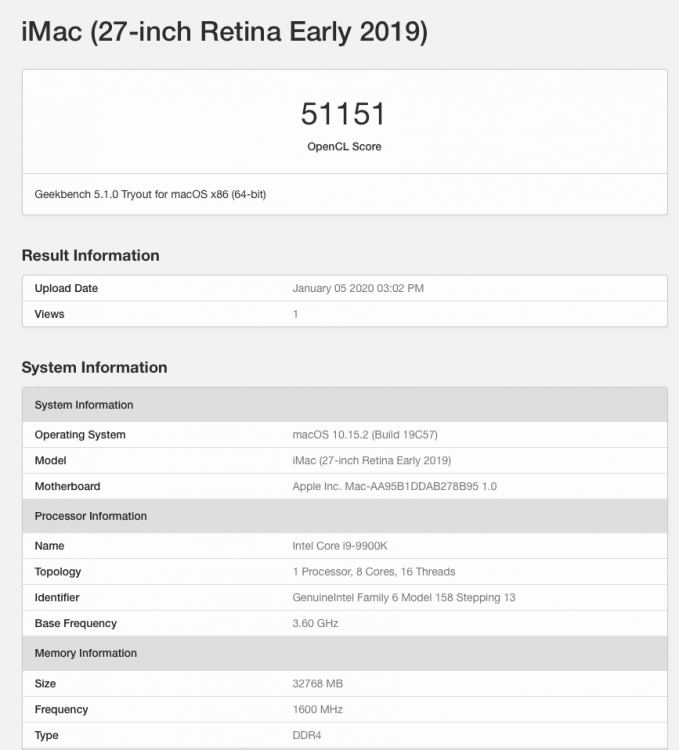Click the Operating System label

pyautogui.click(x=80, y=435)
